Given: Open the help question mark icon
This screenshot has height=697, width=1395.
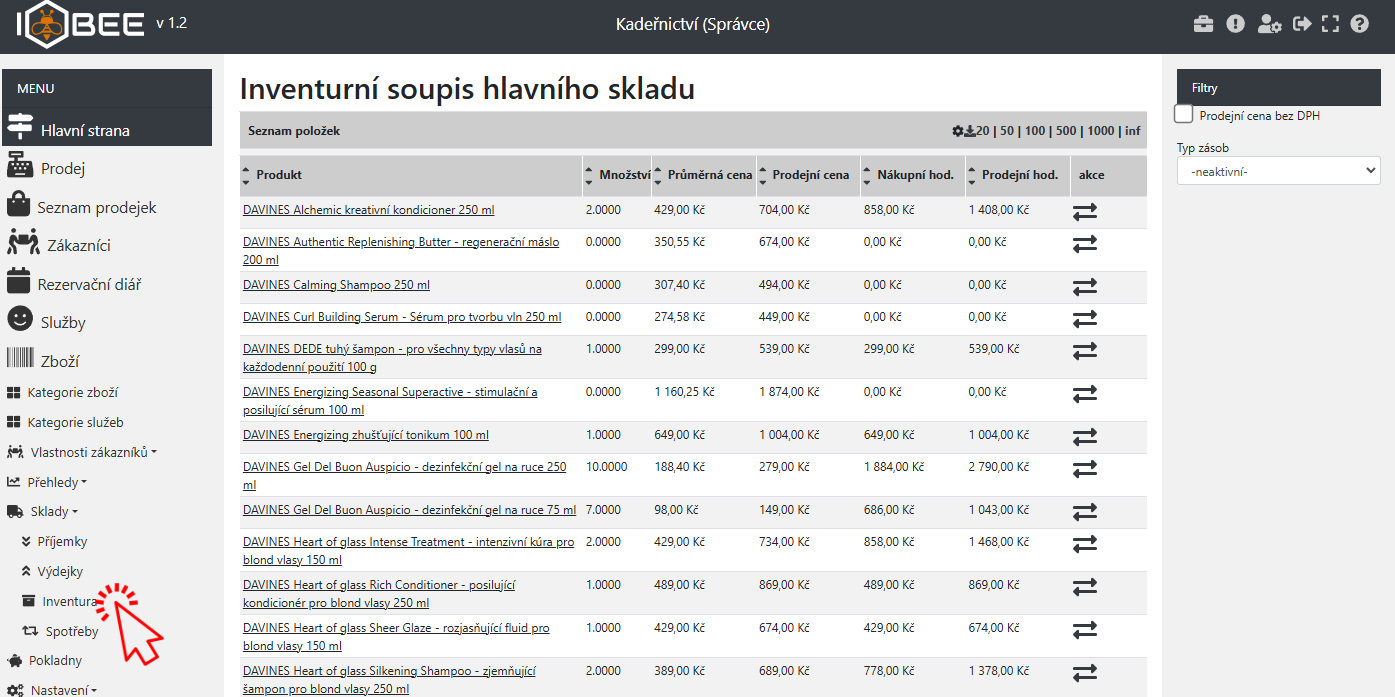Looking at the screenshot, I should point(1359,24).
